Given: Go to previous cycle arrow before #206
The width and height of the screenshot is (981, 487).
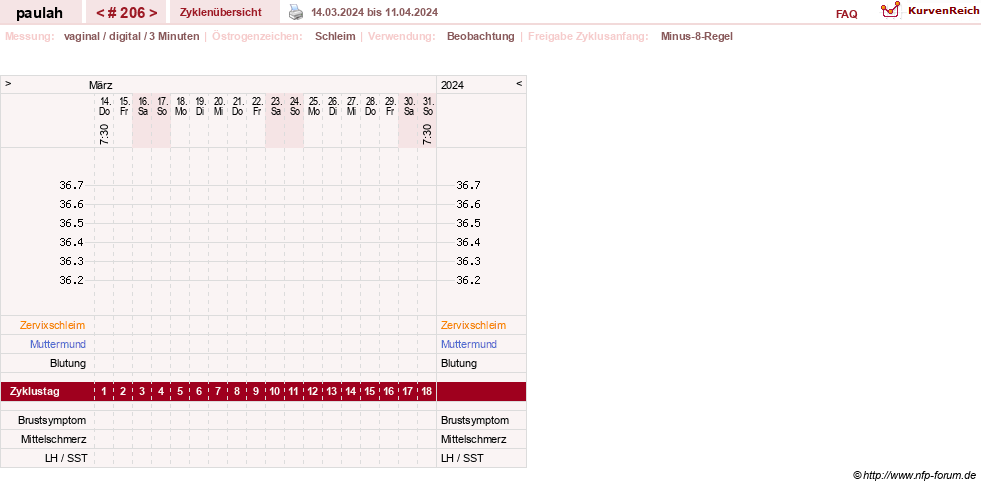Looking at the screenshot, I should click(x=100, y=13).
